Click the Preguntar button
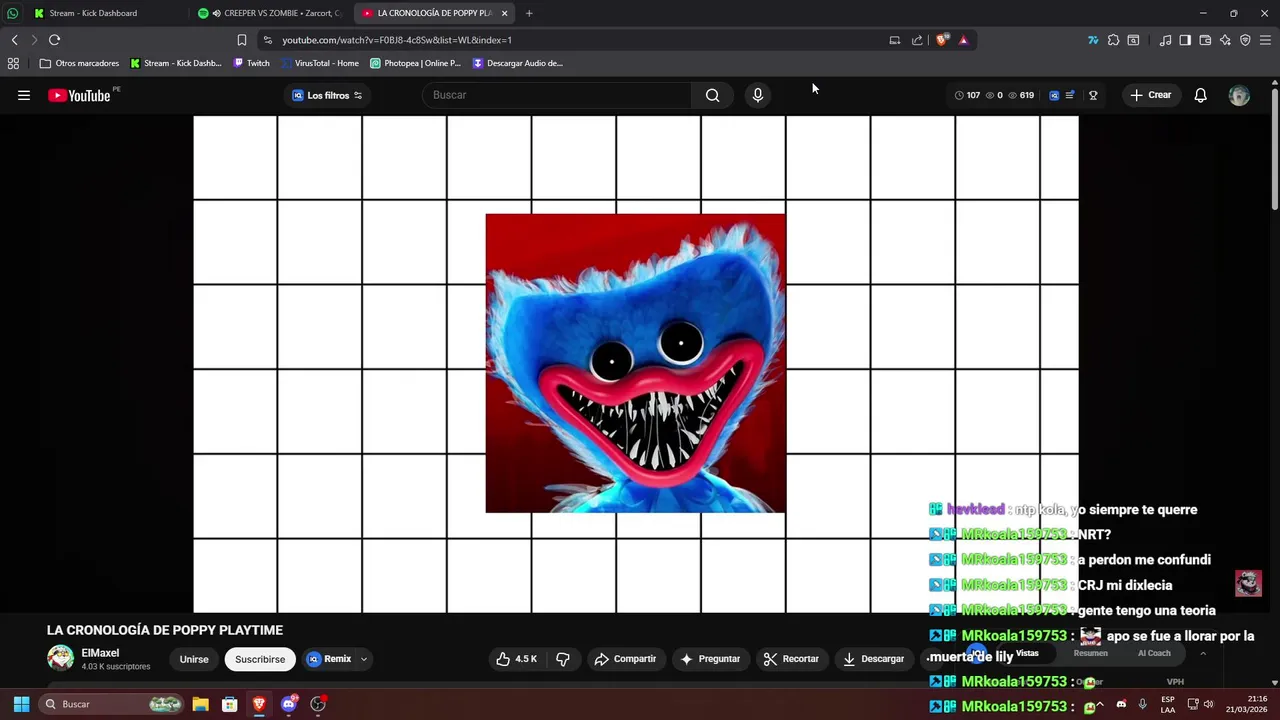This screenshot has width=1280, height=720. [x=710, y=659]
